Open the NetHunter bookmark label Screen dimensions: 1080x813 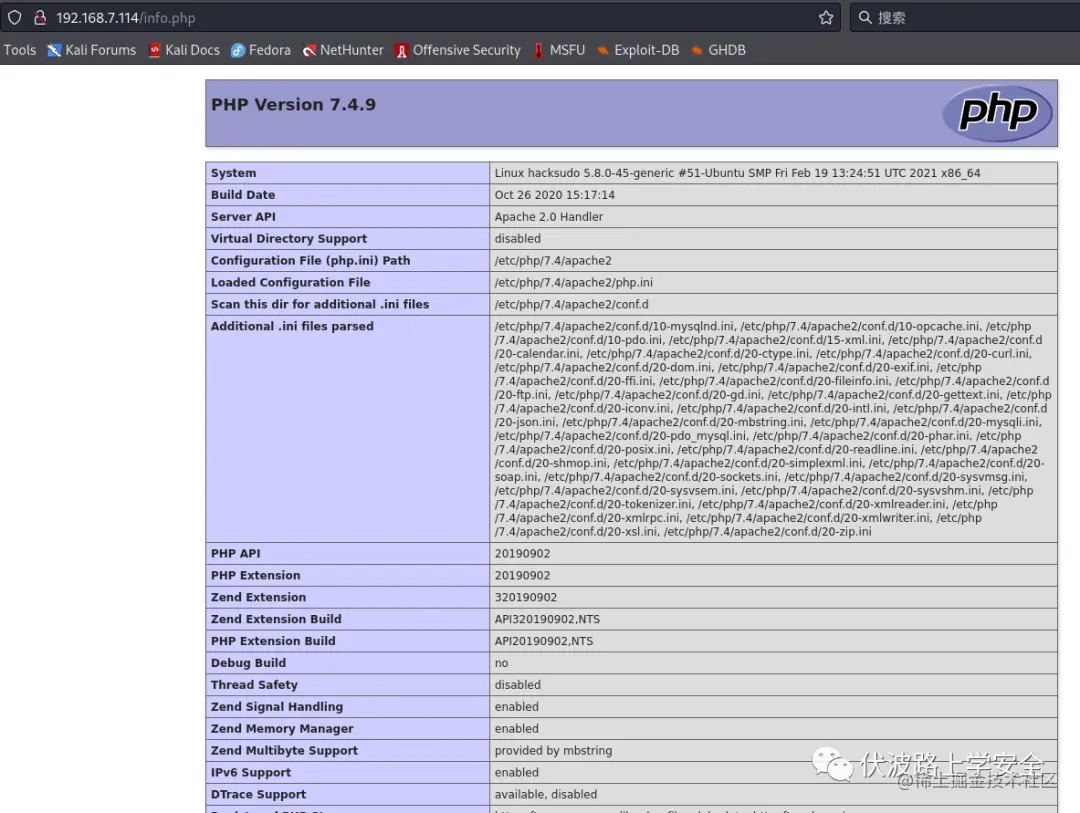pos(351,50)
